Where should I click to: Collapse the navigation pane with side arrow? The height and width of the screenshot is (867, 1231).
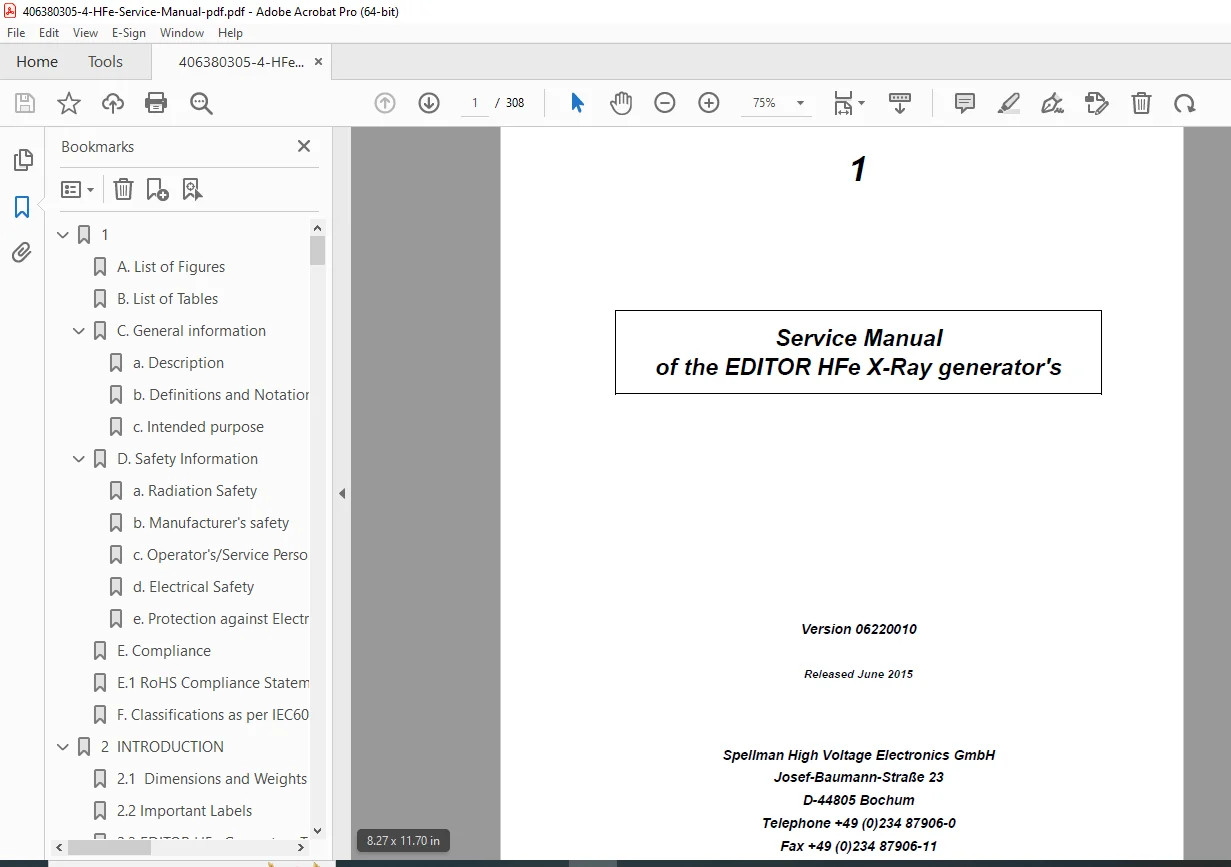(x=342, y=493)
